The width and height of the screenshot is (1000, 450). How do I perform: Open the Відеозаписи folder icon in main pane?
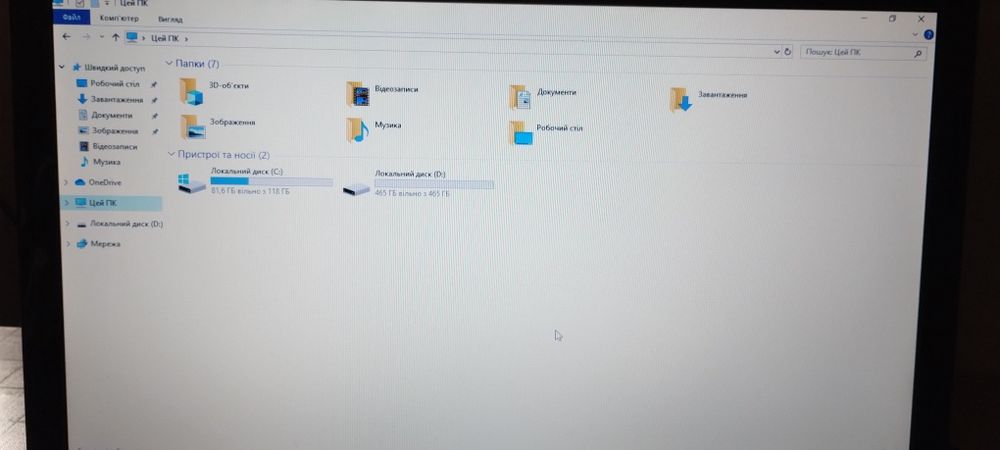tap(358, 94)
